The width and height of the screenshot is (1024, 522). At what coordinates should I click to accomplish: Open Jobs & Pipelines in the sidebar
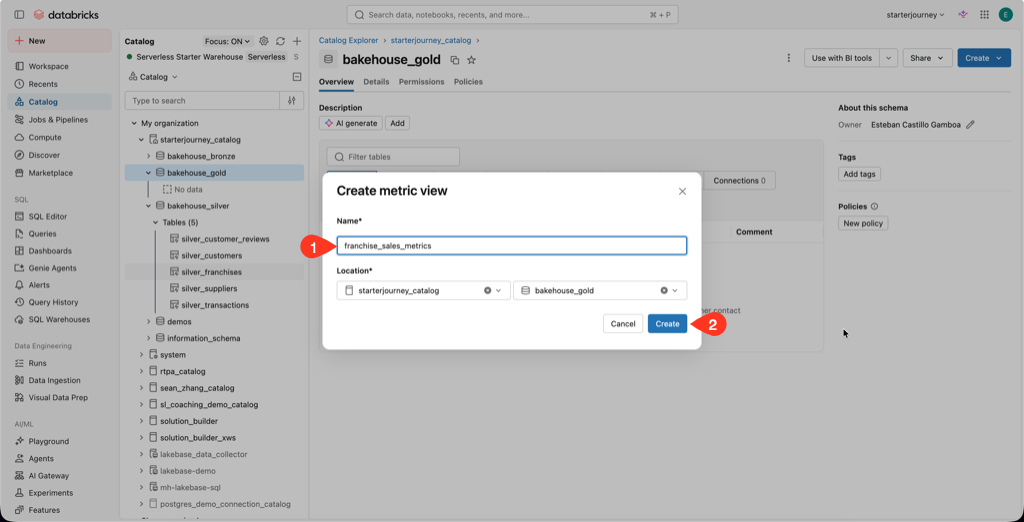click(59, 120)
